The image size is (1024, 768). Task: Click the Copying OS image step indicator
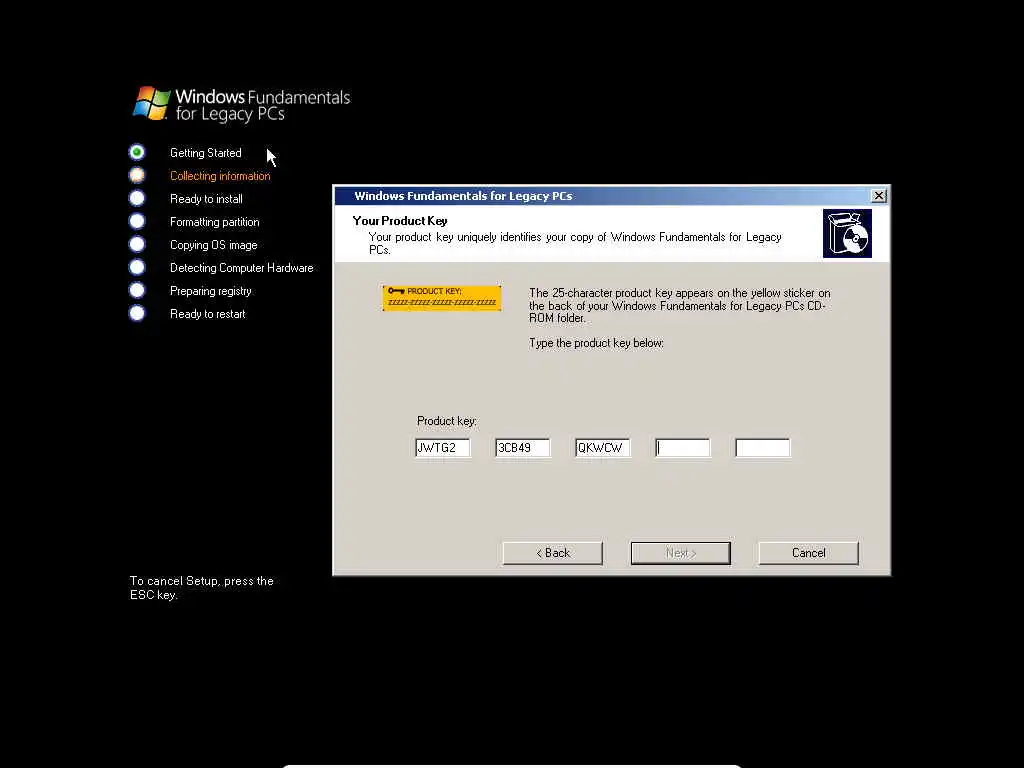[x=137, y=244]
